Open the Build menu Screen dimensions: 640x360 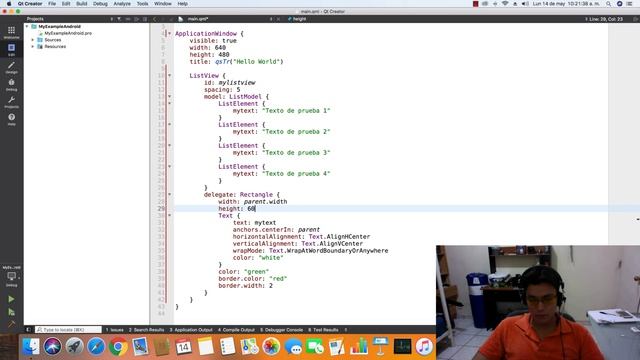click(82, 4)
